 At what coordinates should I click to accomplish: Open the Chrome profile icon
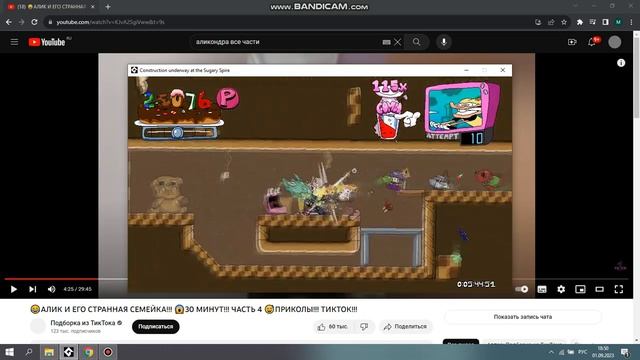619,22
